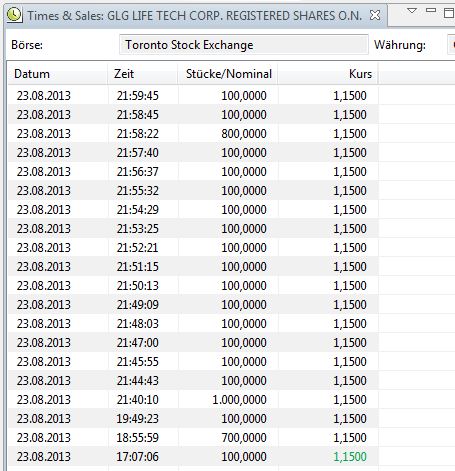
Task: Sort by the Stücke/Nominal column header
Action: pyautogui.click(x=227, y=74)
